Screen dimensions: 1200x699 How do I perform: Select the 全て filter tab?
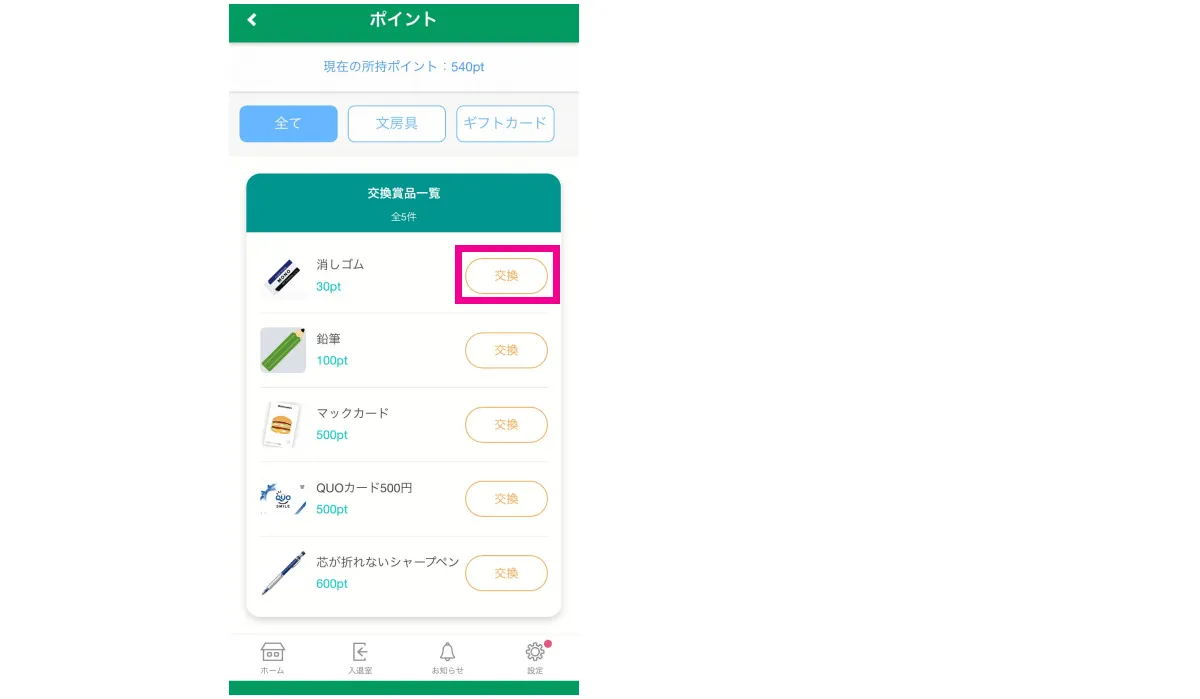pos(288,124)
